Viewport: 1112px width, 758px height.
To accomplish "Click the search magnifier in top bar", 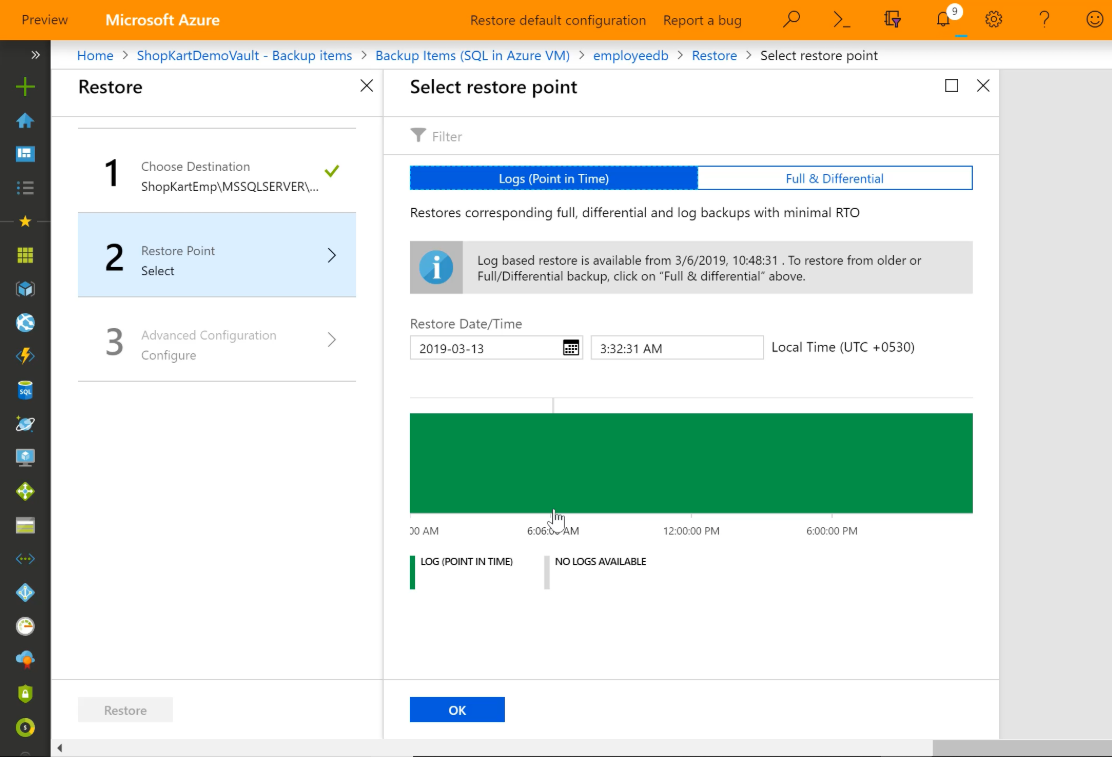I will [791, 19].
